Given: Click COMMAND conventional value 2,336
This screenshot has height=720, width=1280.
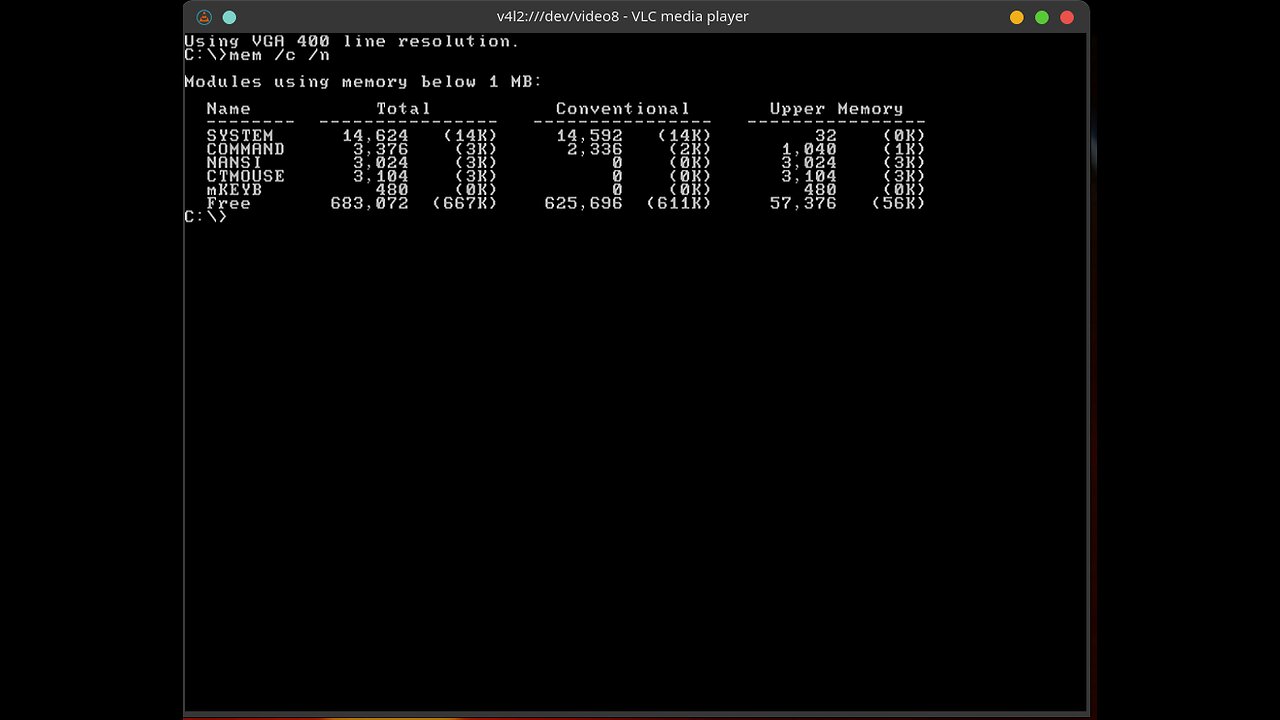Looking at the screenshot, I should pos(595,149).
